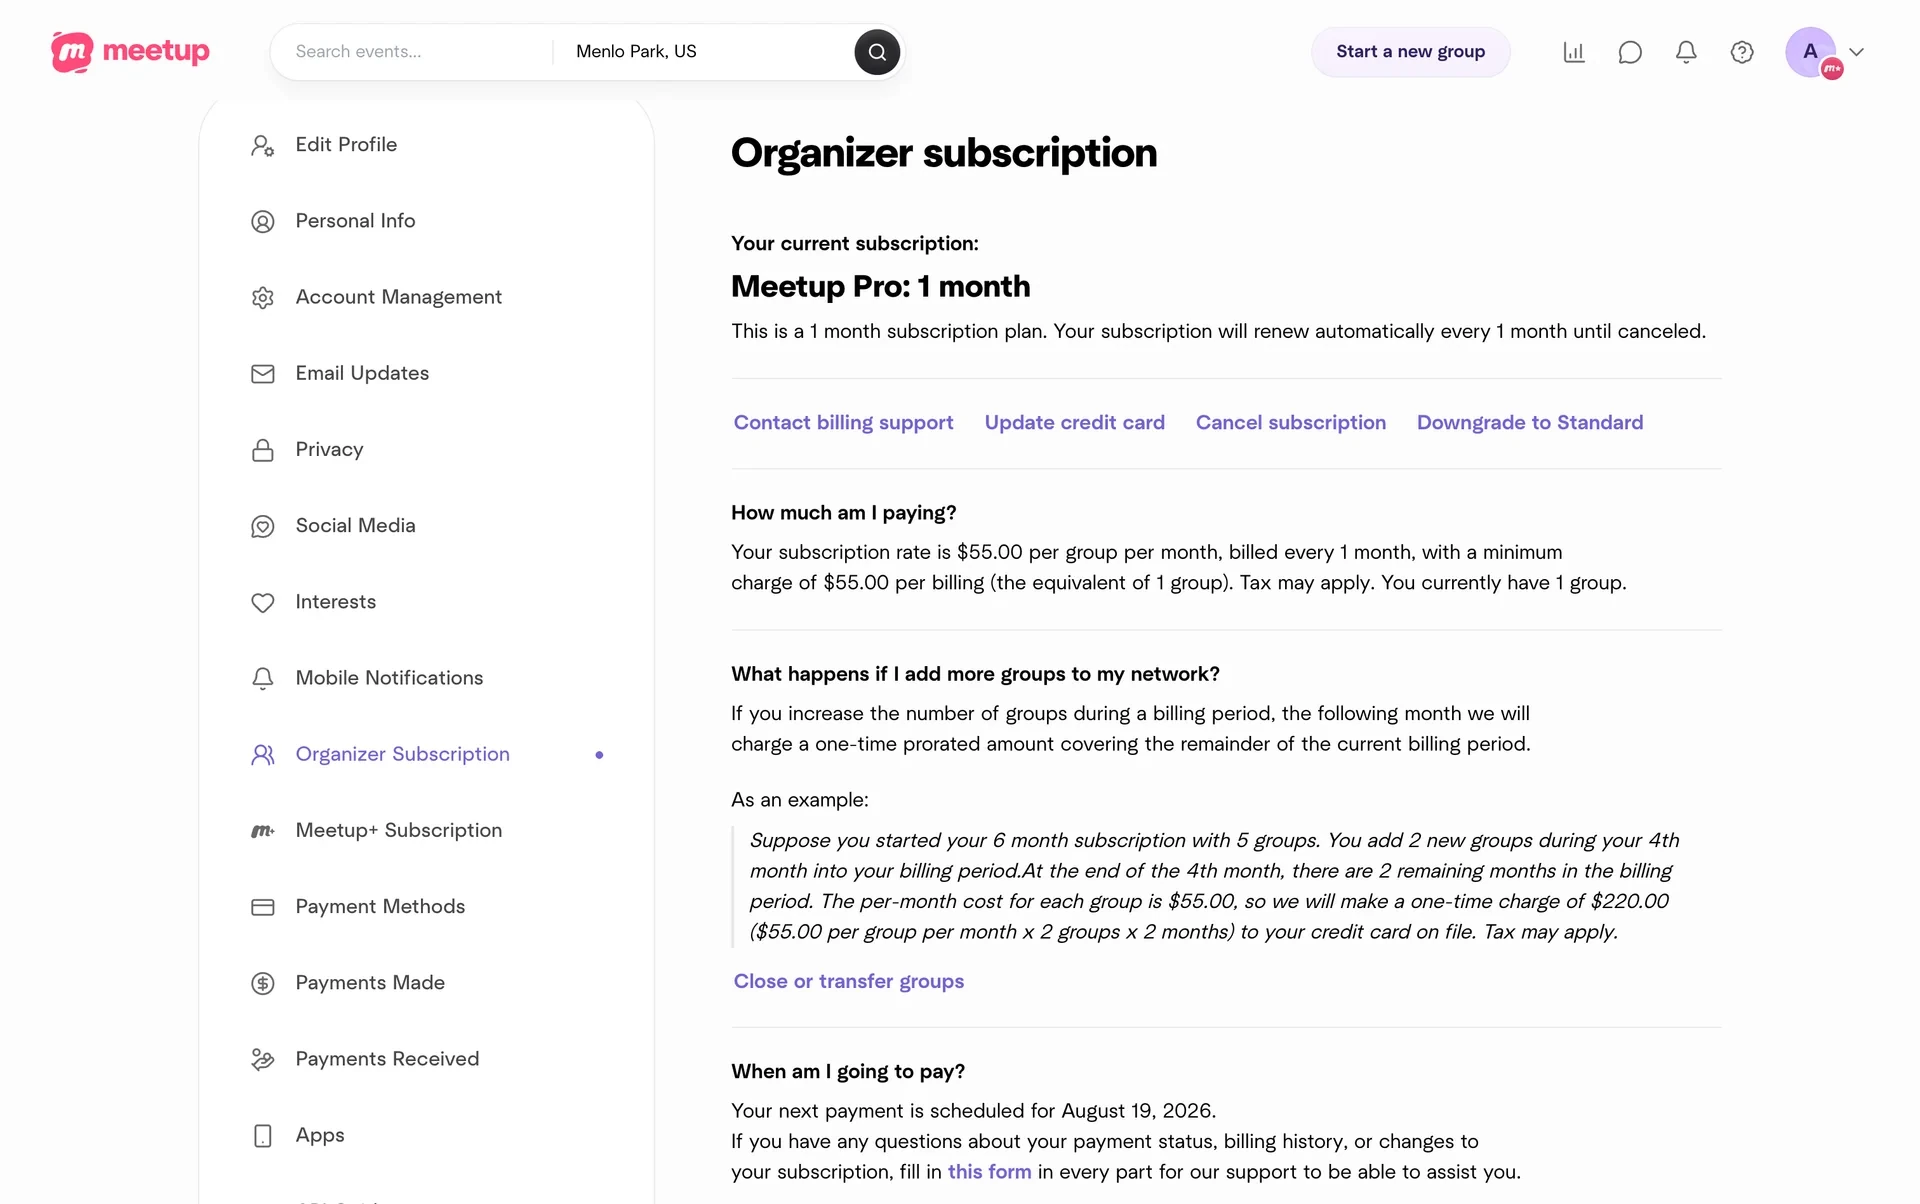1920x1204 pixels.
Task: Click the Social Media heart bubble icon
Action: click(x=262, y=526)
